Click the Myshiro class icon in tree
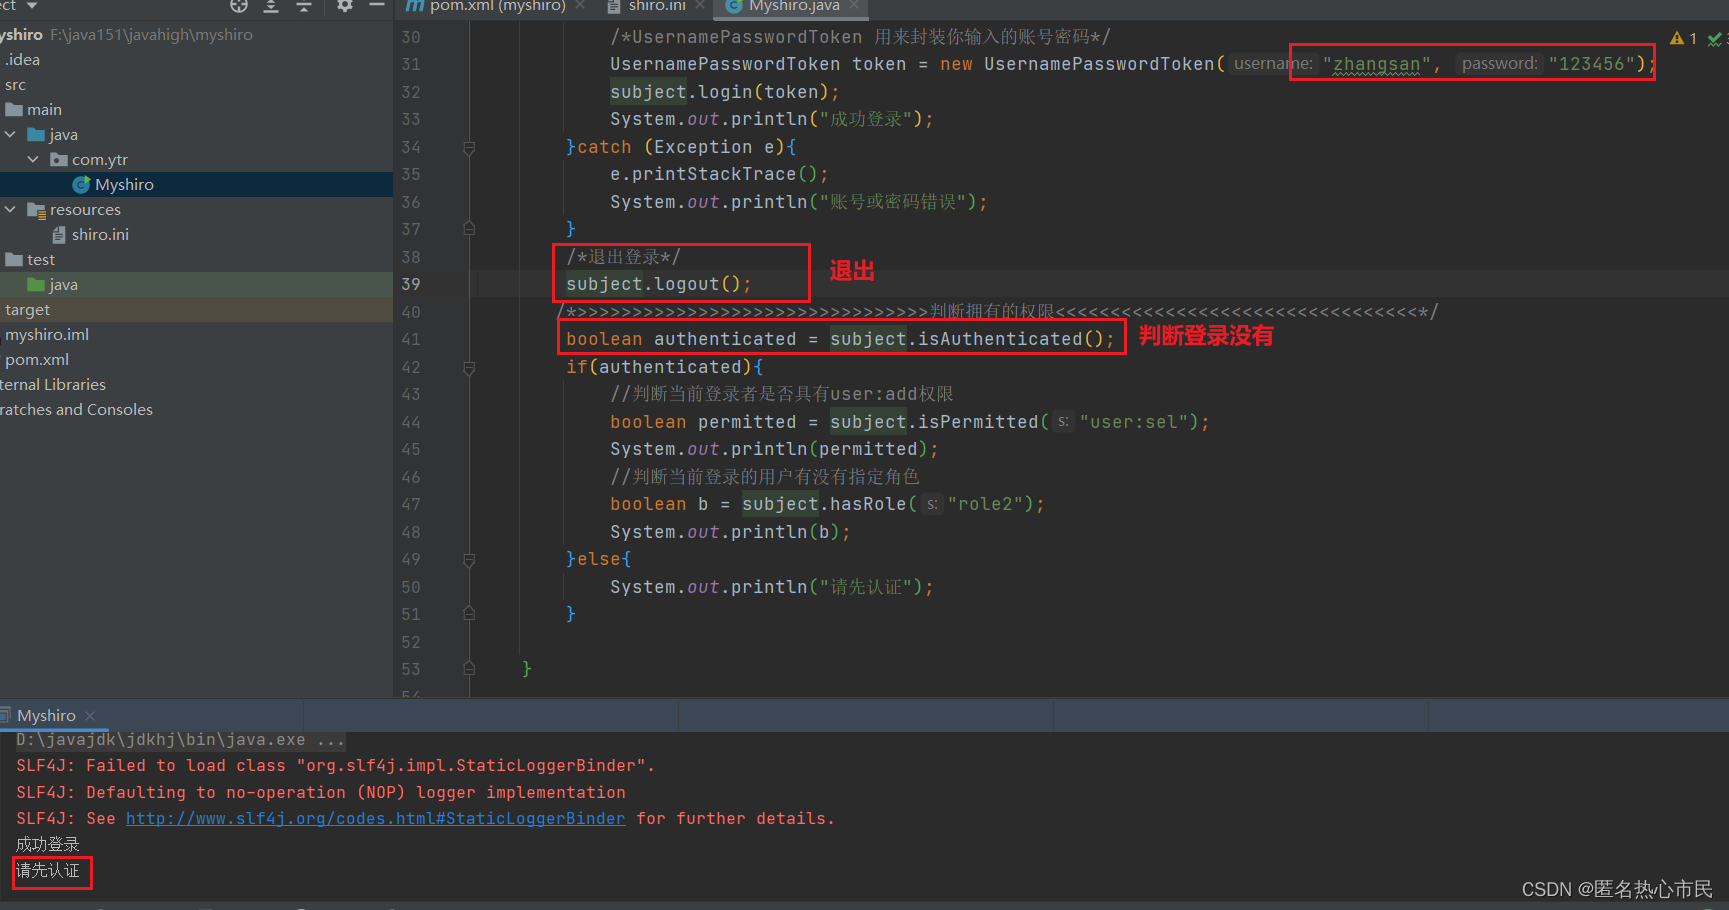This screenshot has height=910, width=1729. 81,185
